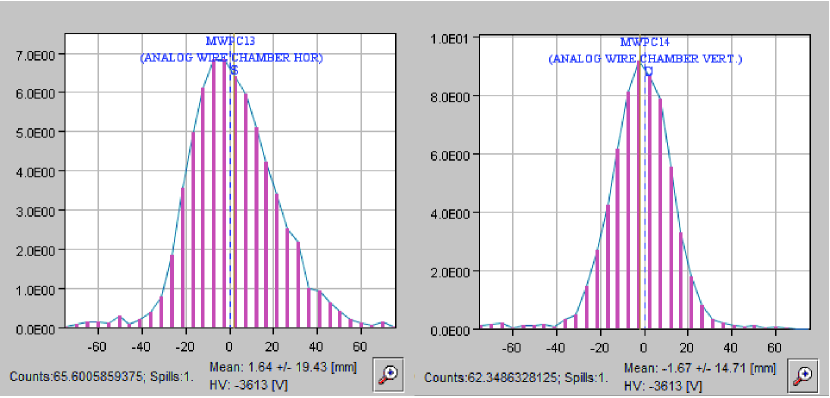
Task: Click the ANALOG WIRE CHAMBER HOR subtitle
Action: pos(231,58)
